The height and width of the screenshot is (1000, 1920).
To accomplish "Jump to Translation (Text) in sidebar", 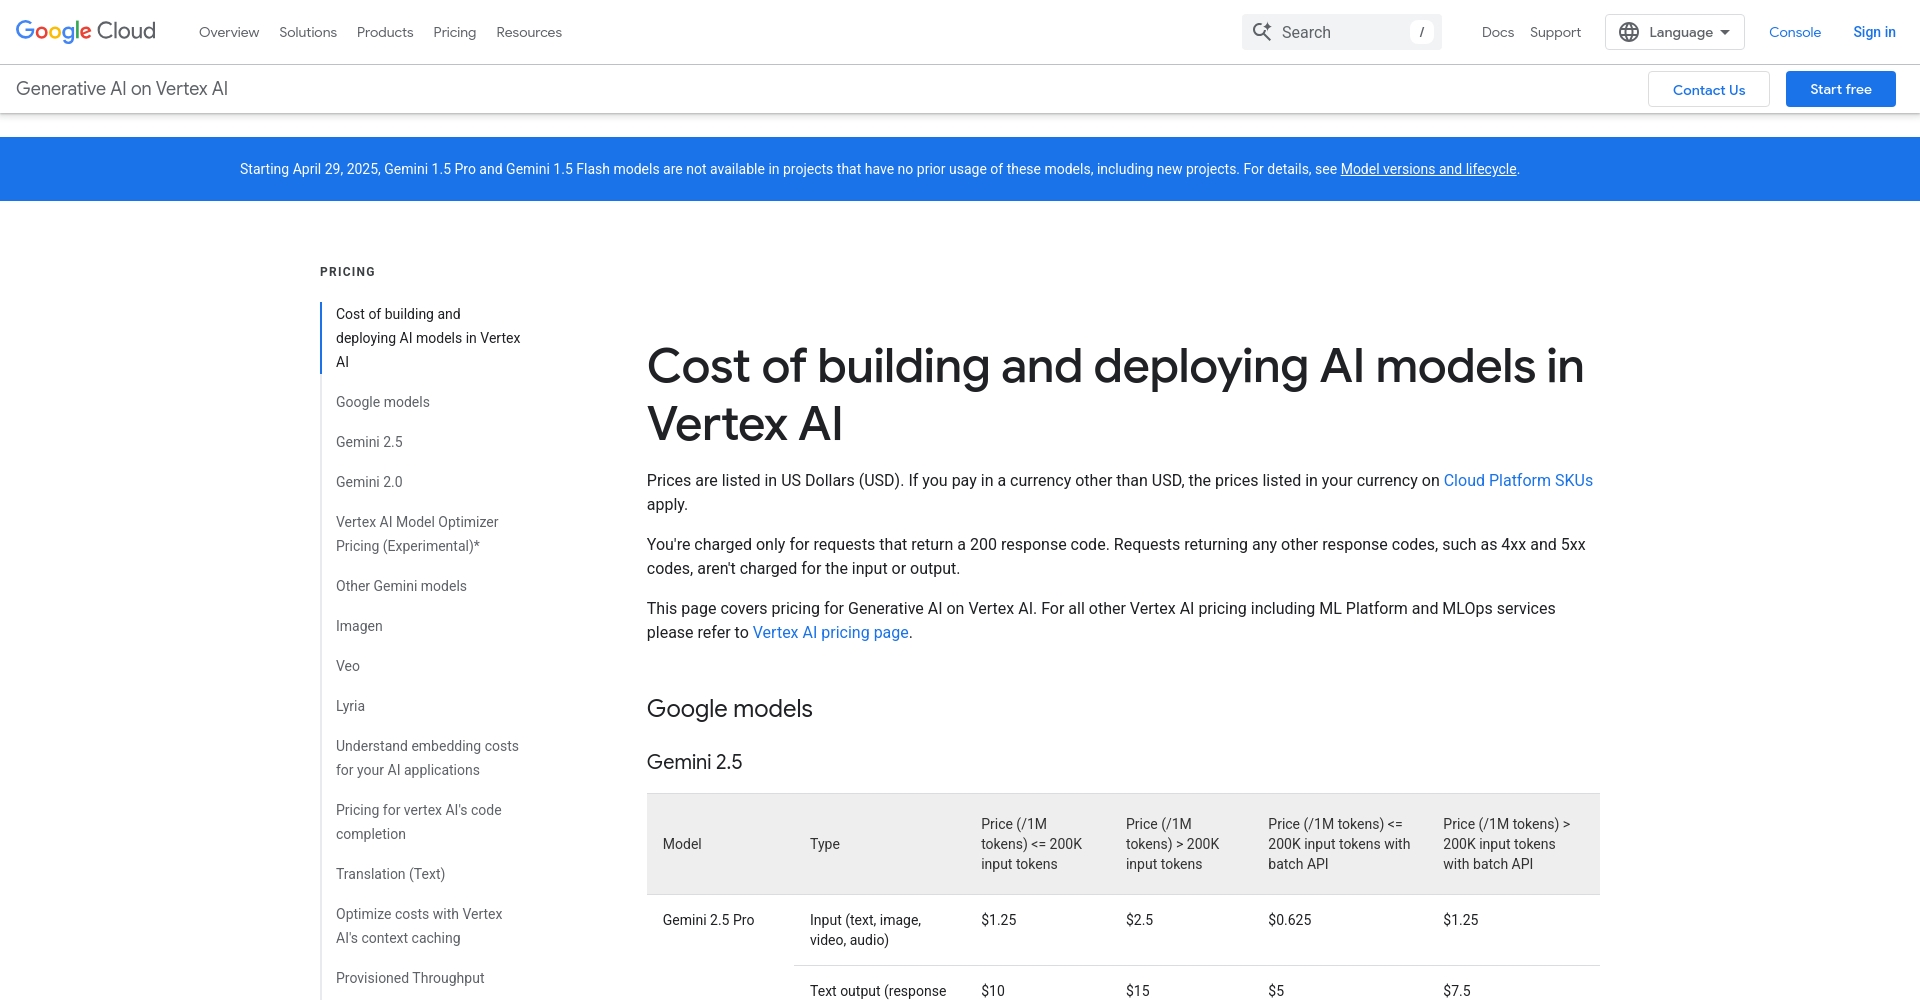I will tap(390, 874).
